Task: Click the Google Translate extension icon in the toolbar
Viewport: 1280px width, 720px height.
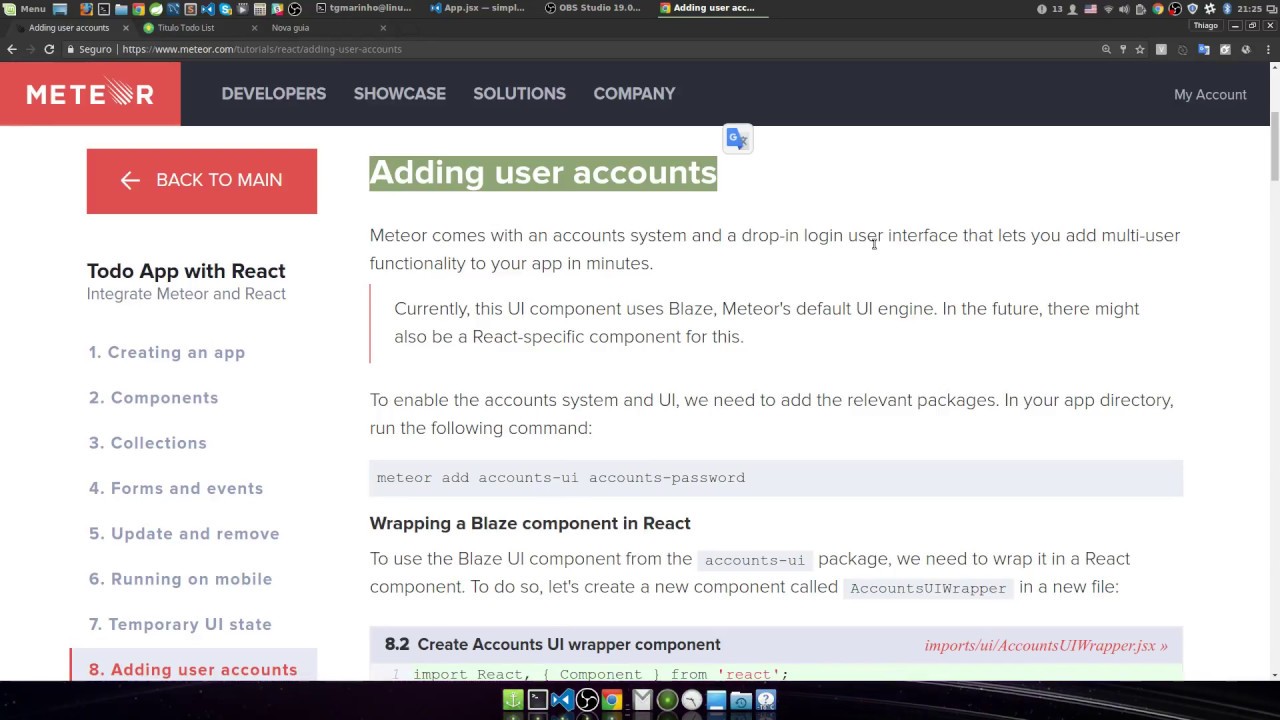Action: (1204, 49)
